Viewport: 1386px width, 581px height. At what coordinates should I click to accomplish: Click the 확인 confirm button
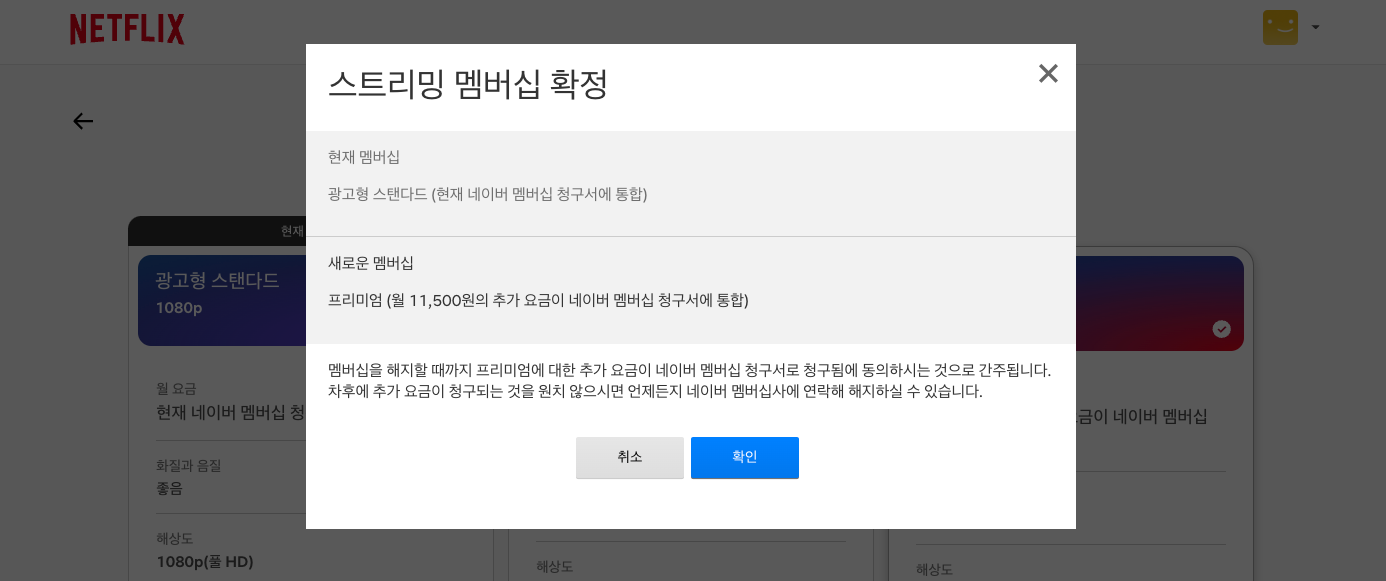click(745, 457)
